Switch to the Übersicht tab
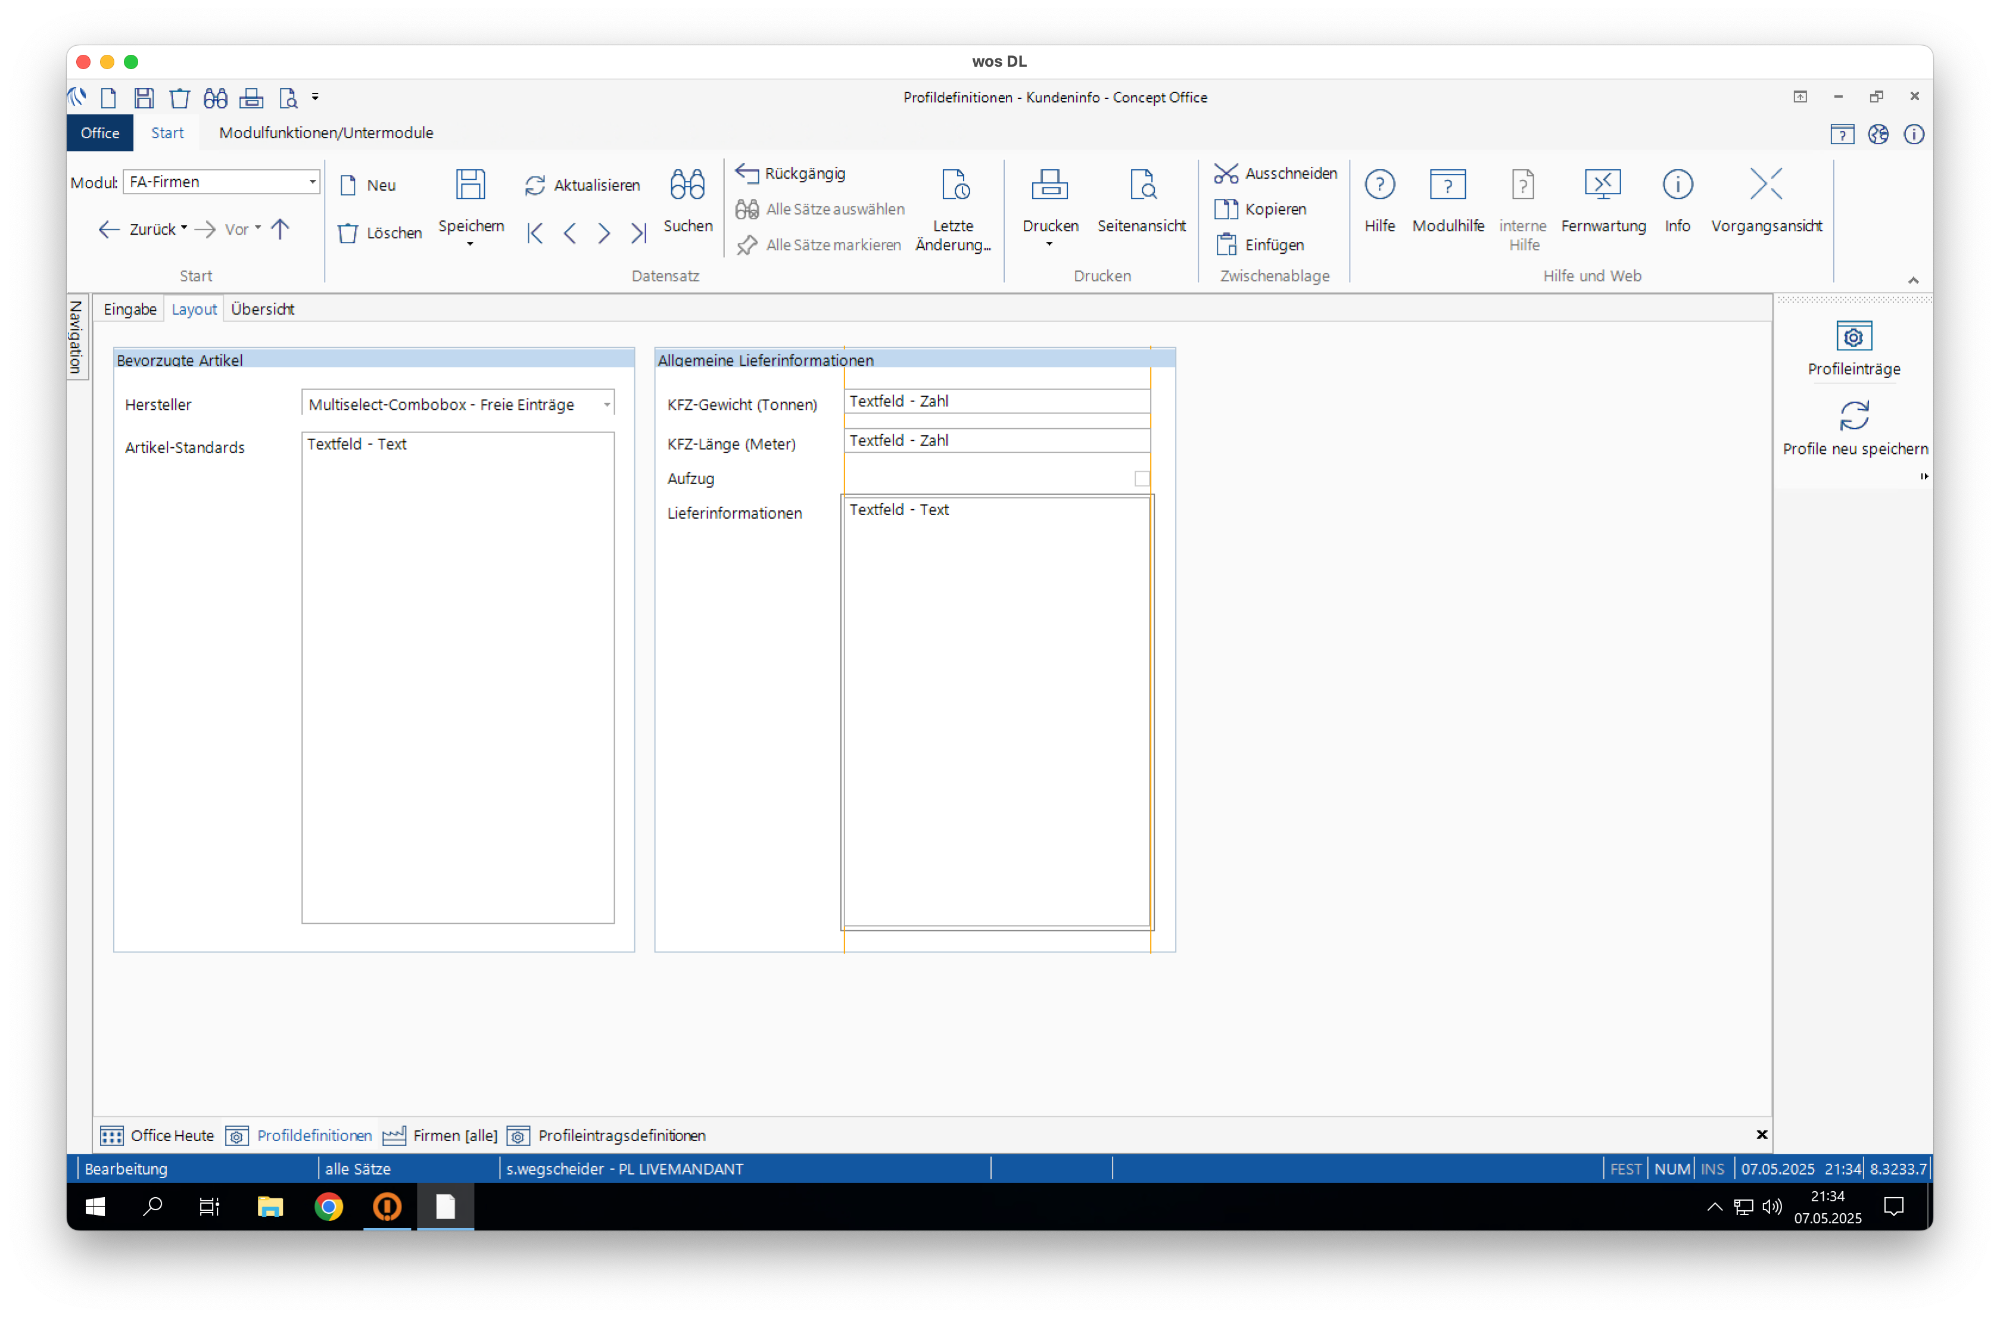Viewport: 2000px width, 1318px height. 262,309
